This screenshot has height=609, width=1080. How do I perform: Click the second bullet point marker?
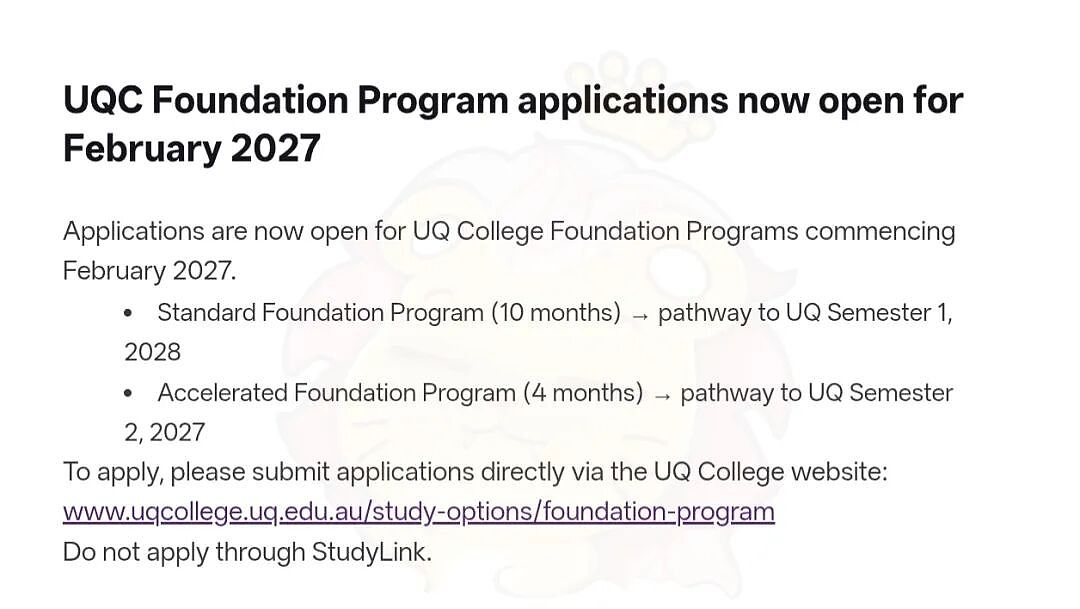tap(128, 393)
